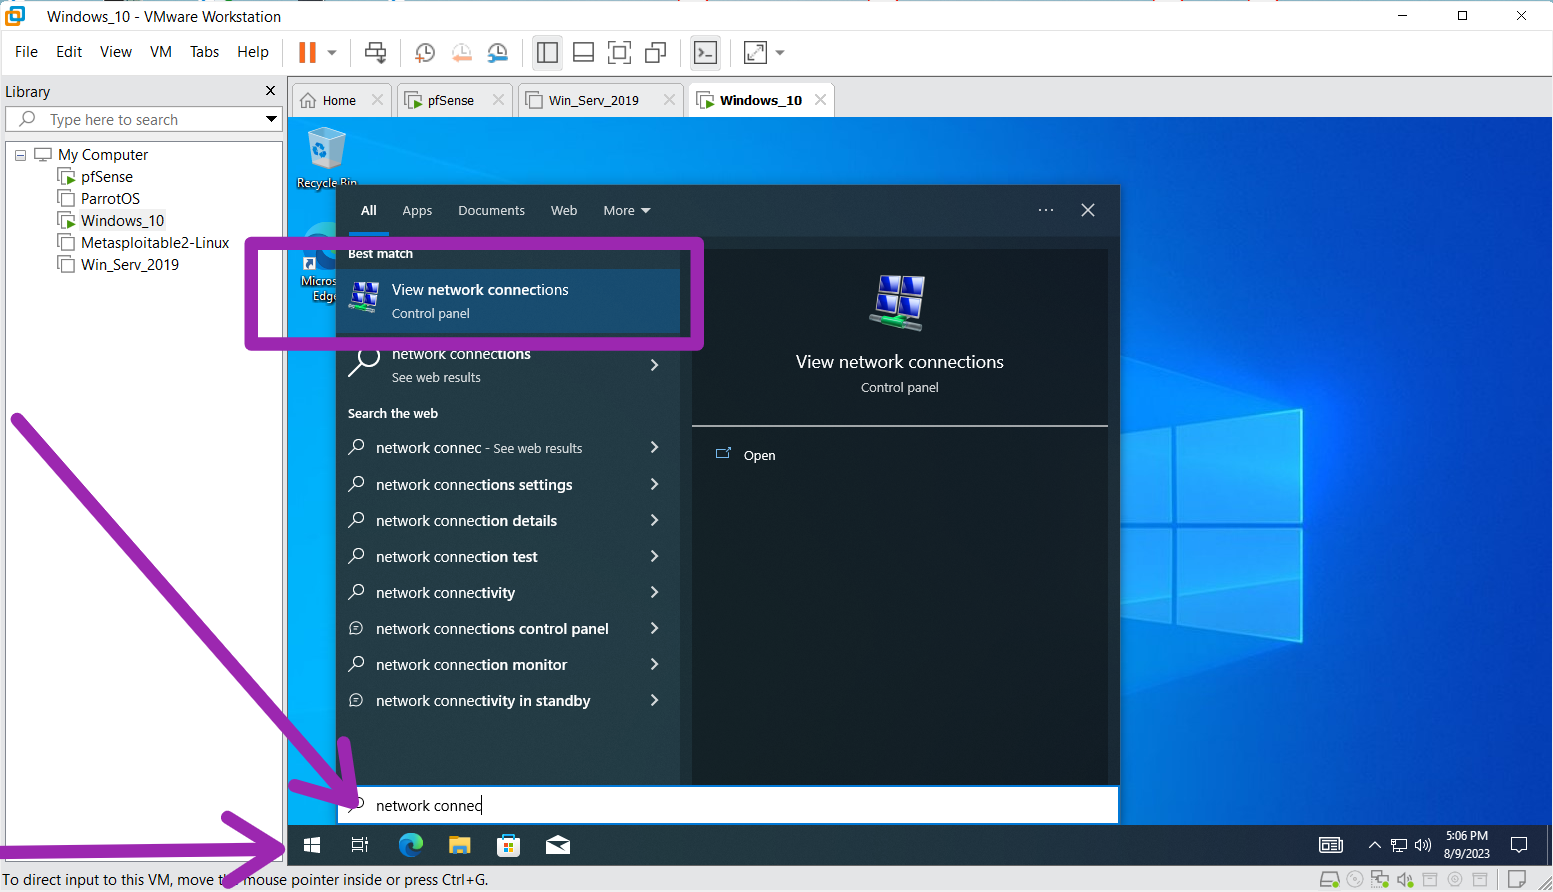Take a snapshot of this virtual machine
This screenshot has height=892, width=1553.
[x=425, y=52]
